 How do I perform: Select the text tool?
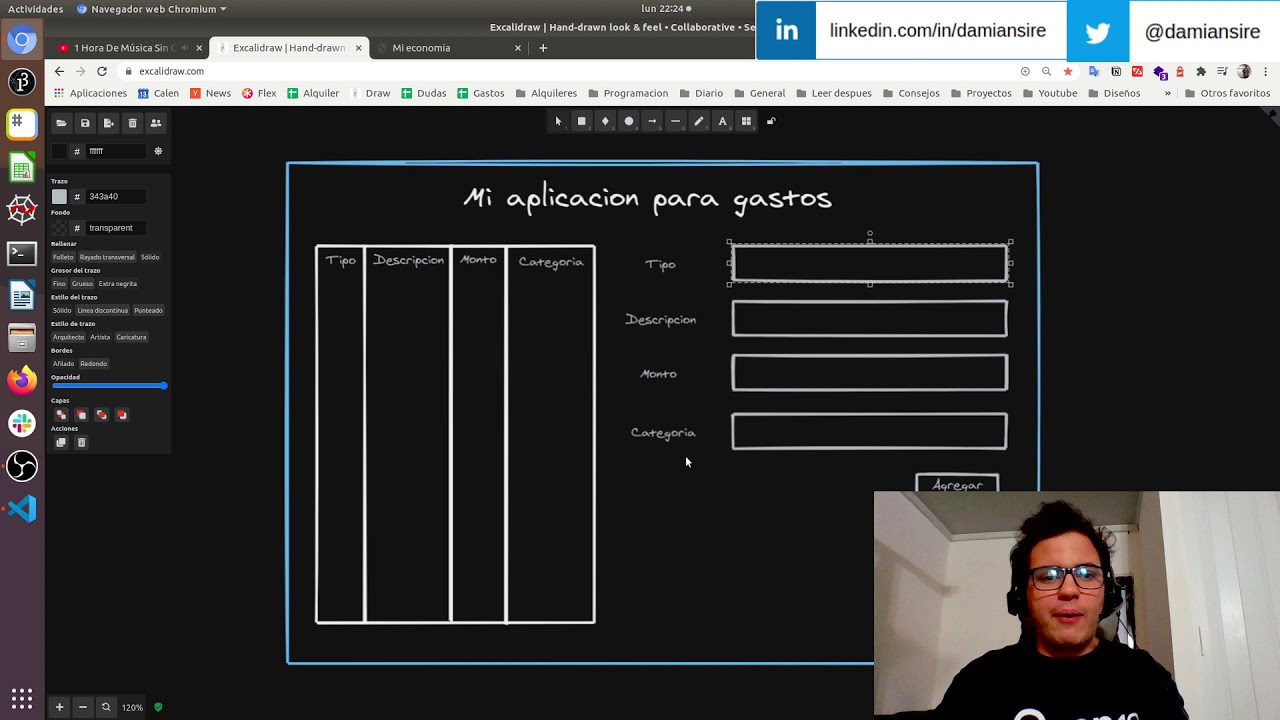722,121
